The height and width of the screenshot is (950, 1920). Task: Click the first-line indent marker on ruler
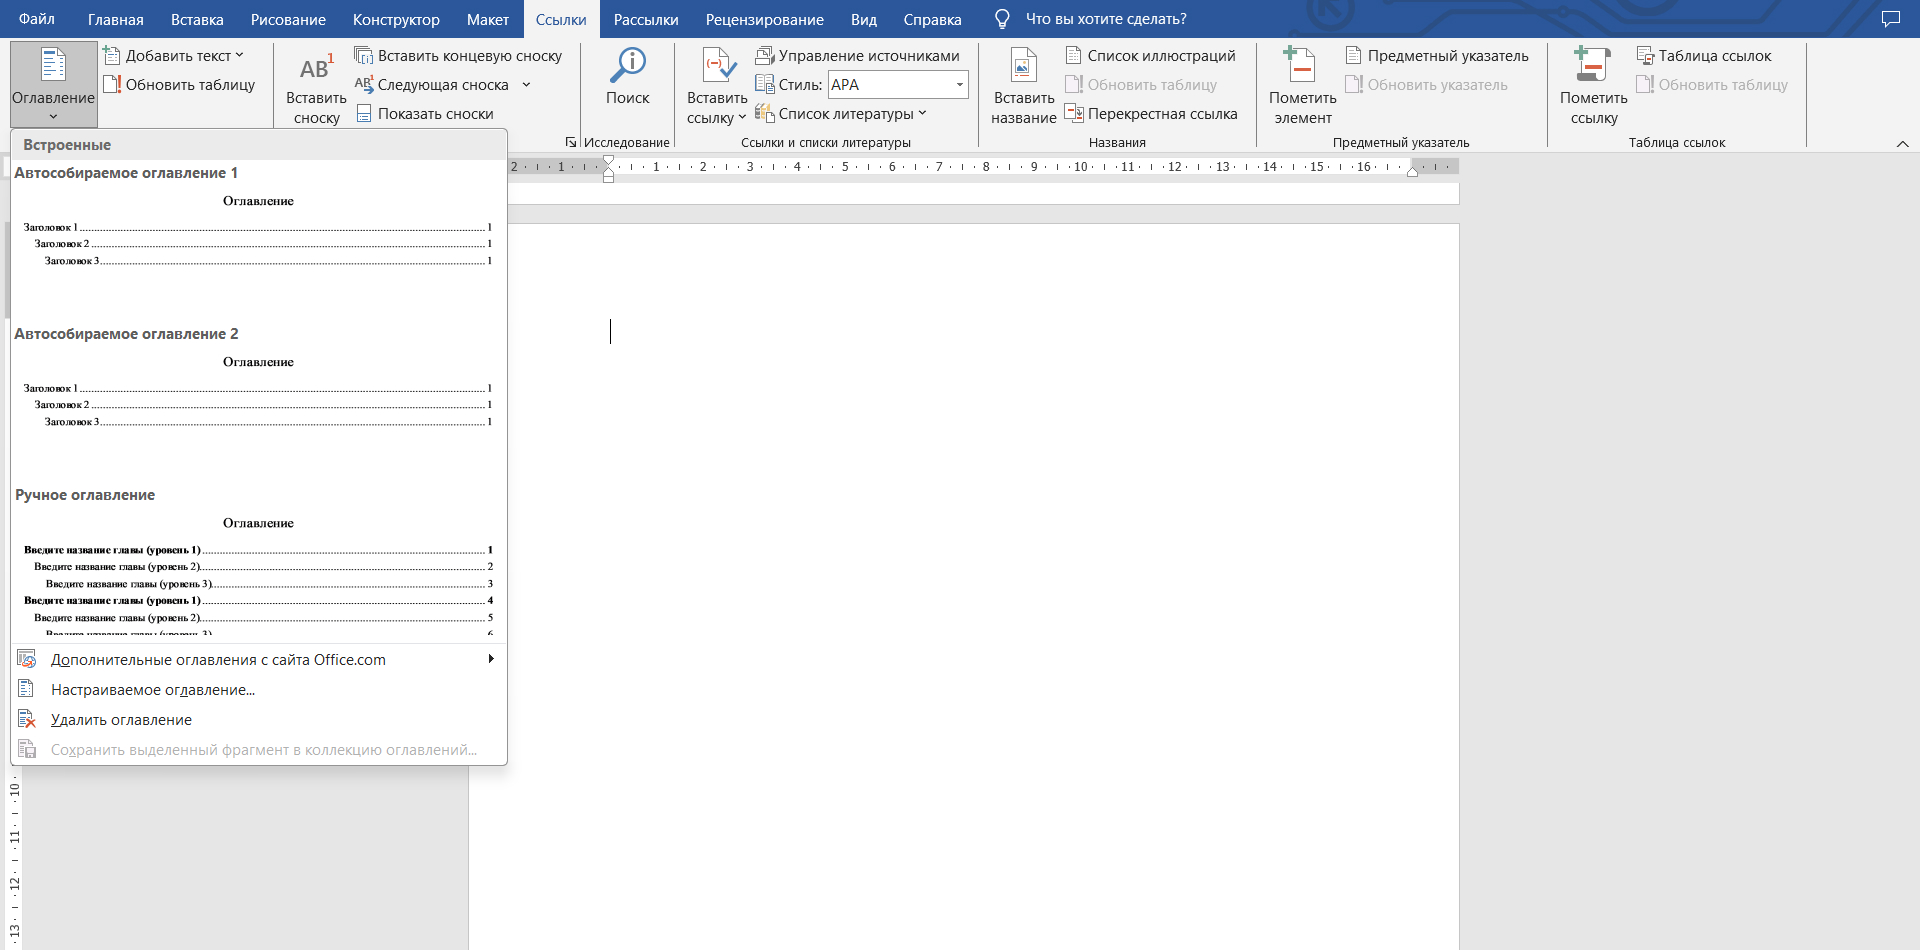608,161
